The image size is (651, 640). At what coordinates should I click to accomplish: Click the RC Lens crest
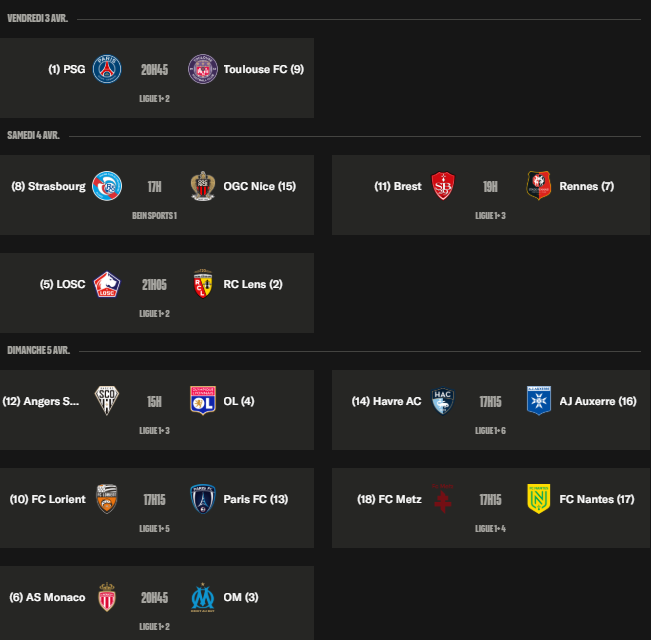[x=203, y=284]
